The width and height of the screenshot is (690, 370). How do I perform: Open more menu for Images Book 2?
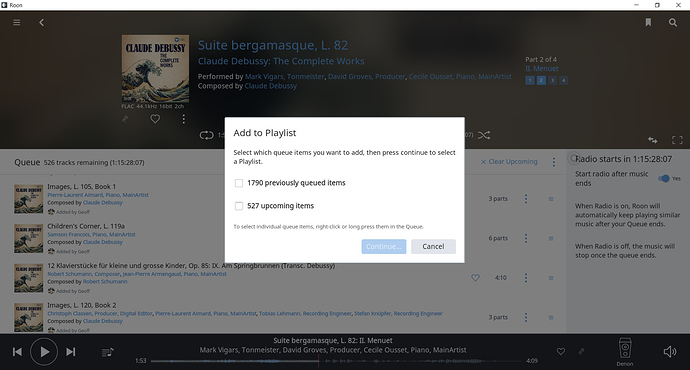526,317
